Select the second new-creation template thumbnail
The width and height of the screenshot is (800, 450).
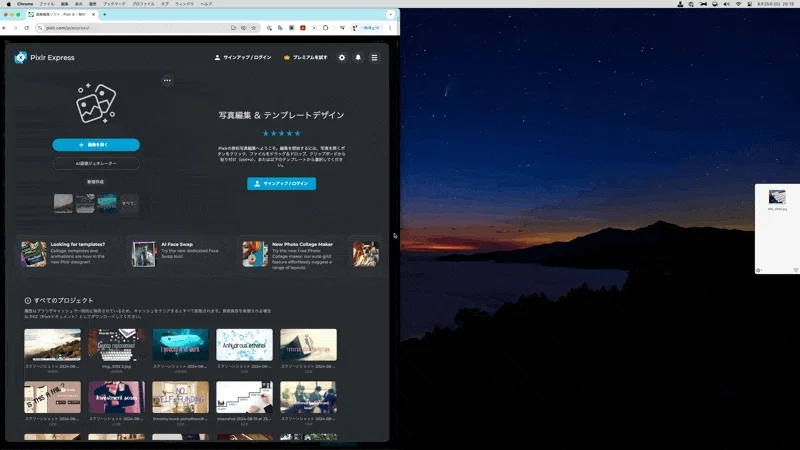coord(85,203)
